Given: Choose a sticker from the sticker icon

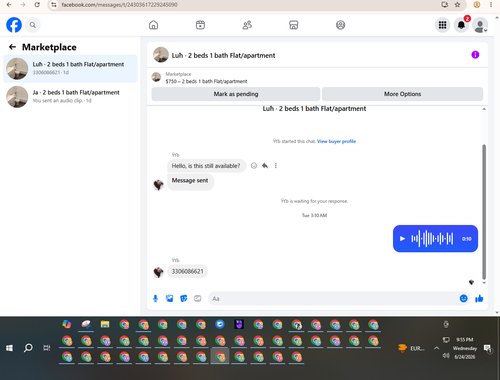Looking at the screenshot, I should pyautogui.click(x=184, y=298).
